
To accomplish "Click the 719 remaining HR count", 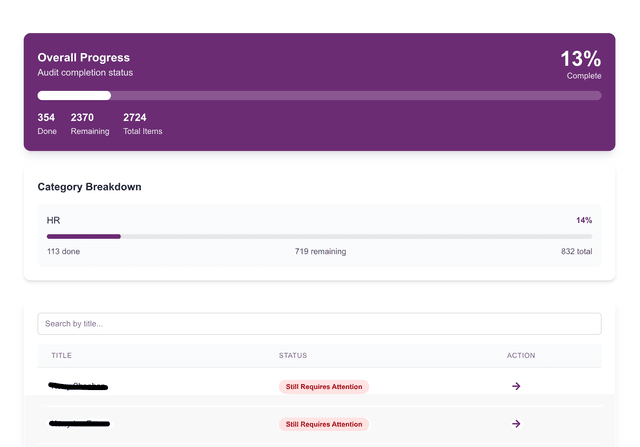I will (x=320, y=252).
